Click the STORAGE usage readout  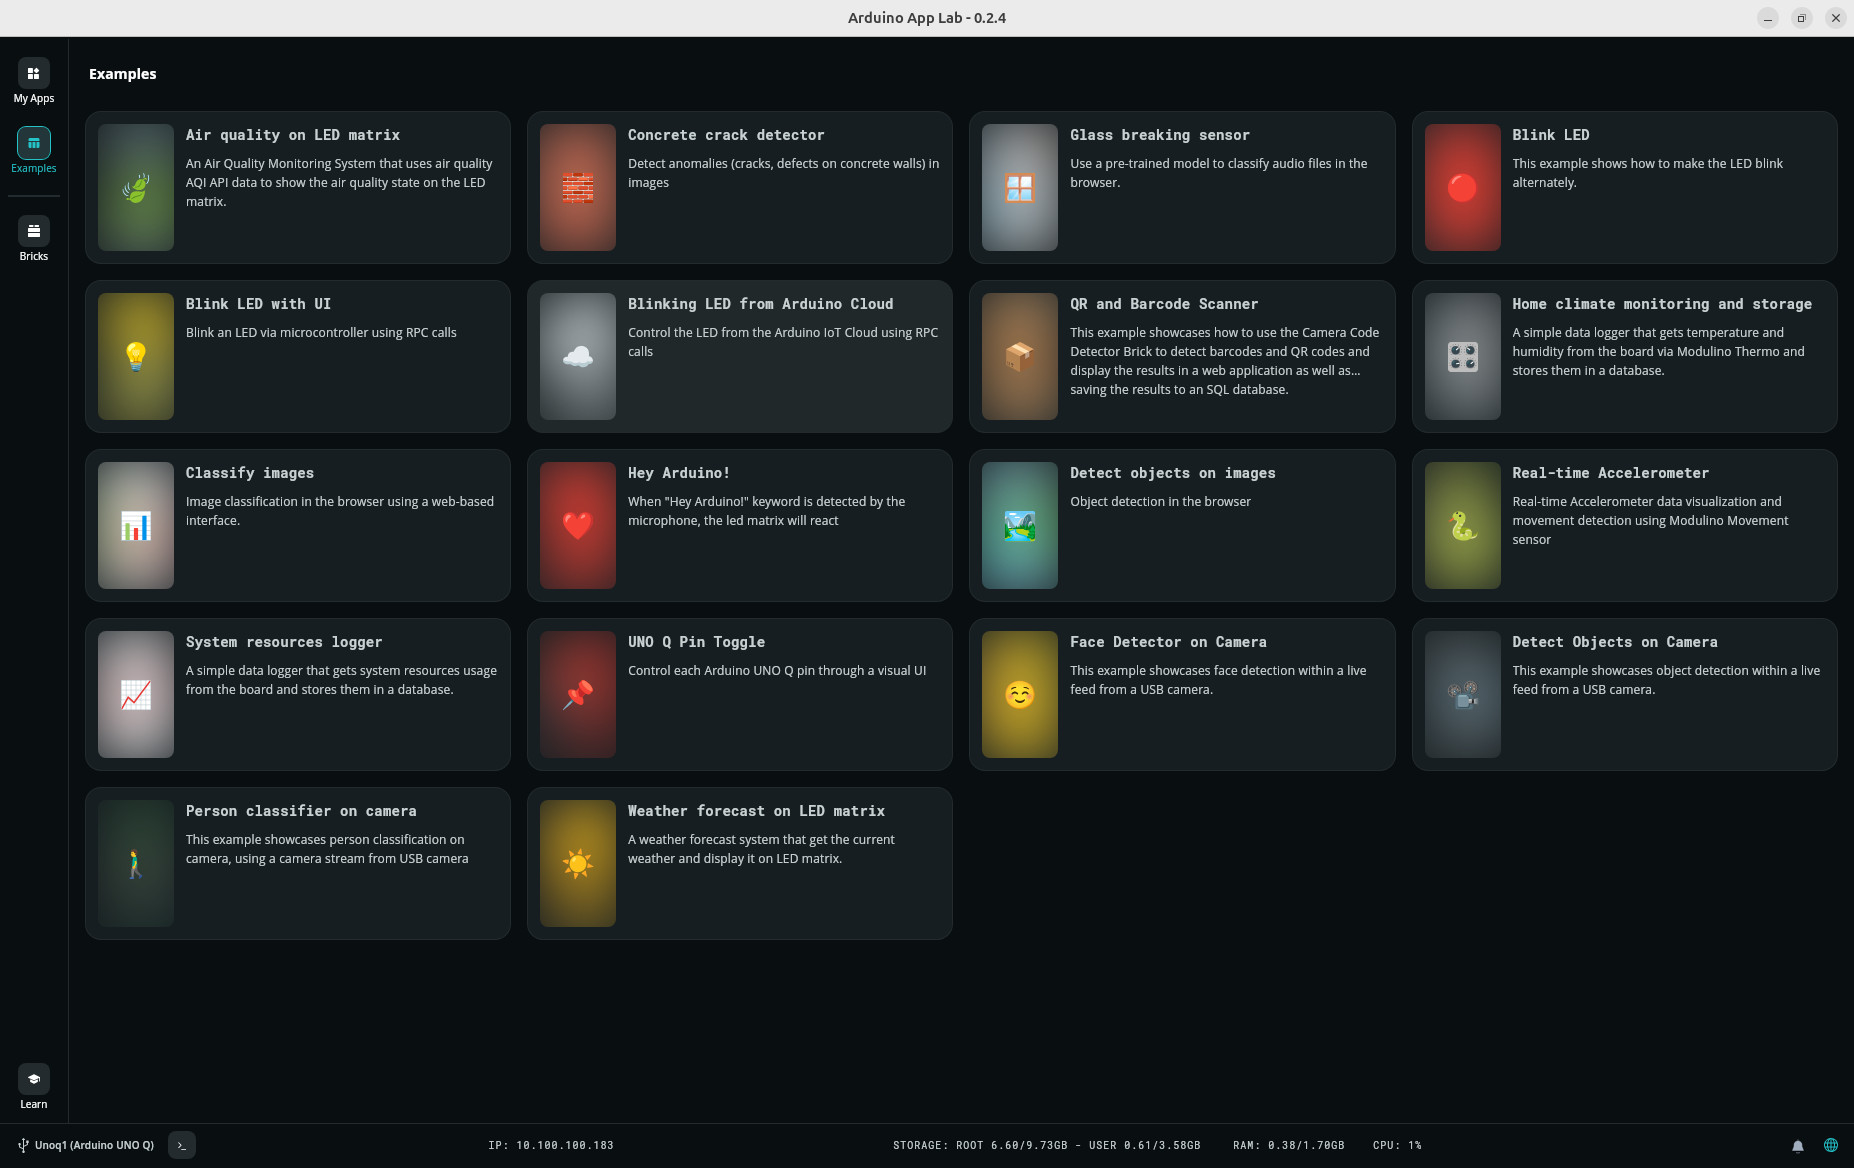click(1047, 1145)
